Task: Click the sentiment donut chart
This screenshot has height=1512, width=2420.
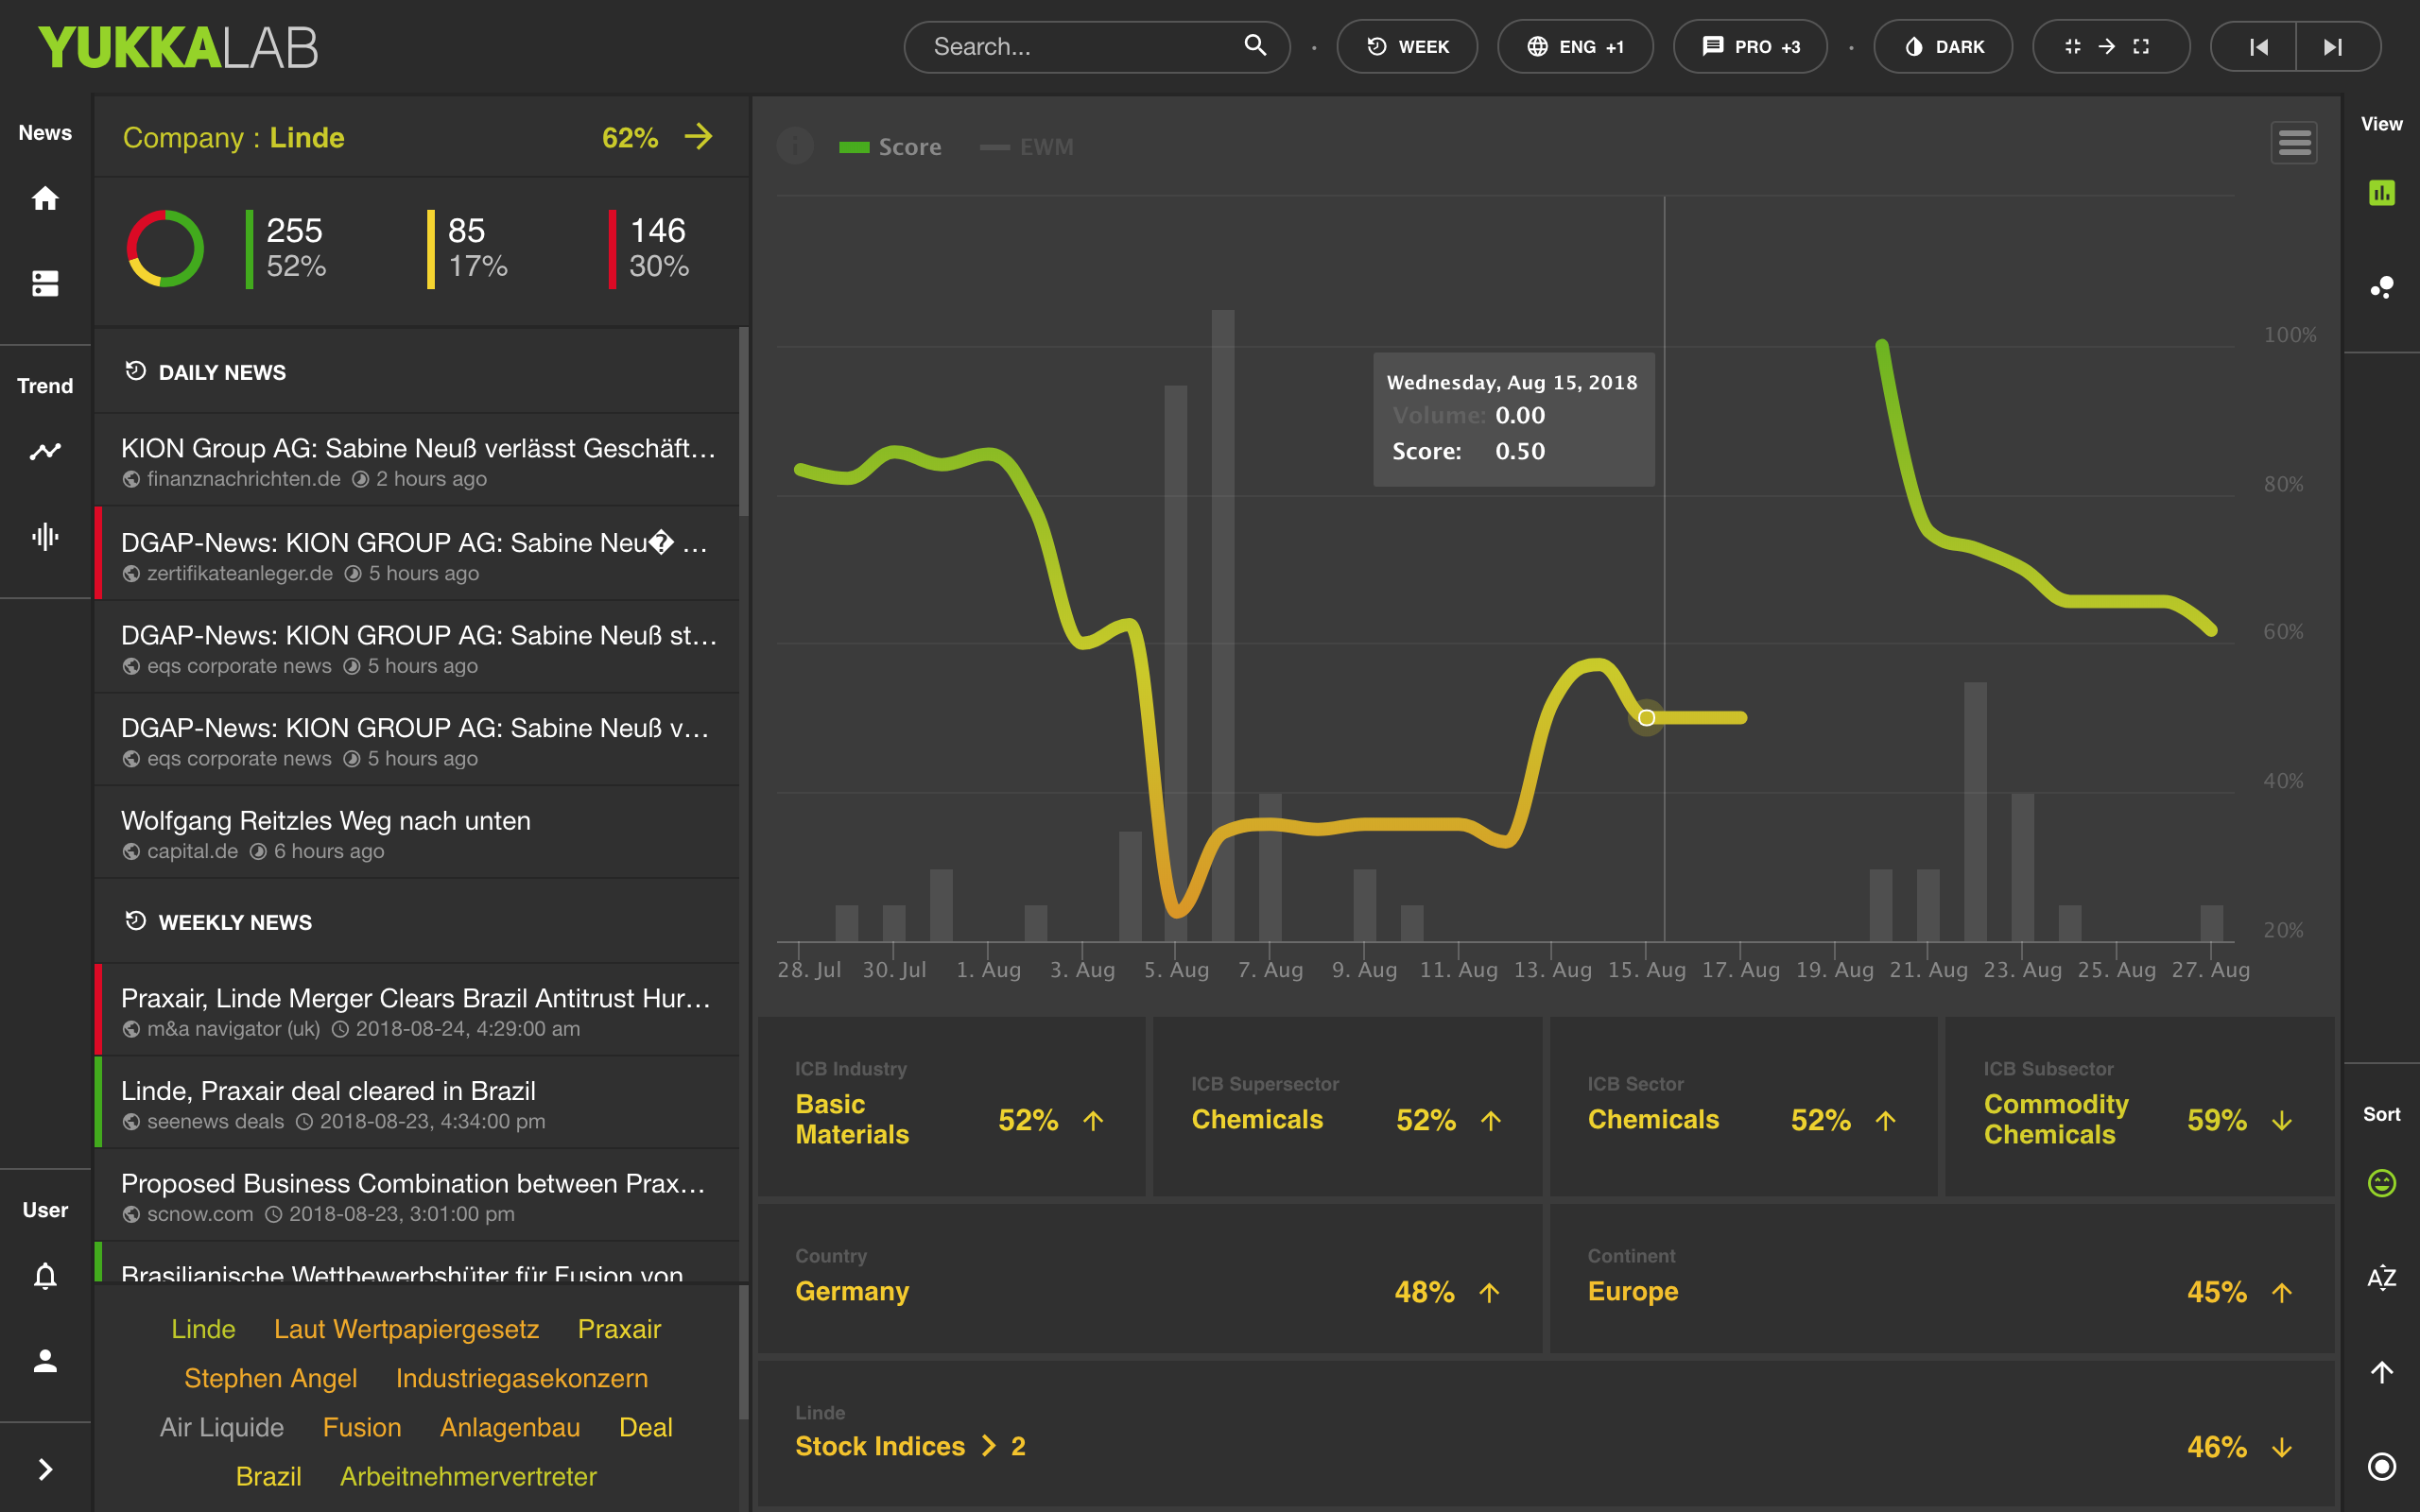Action: 165,248
